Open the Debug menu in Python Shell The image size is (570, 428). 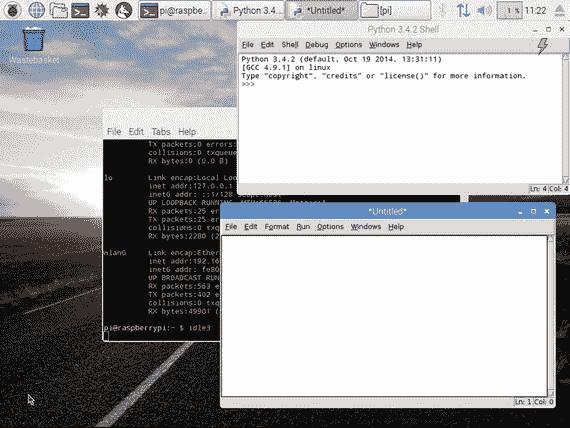pos(317,45)
